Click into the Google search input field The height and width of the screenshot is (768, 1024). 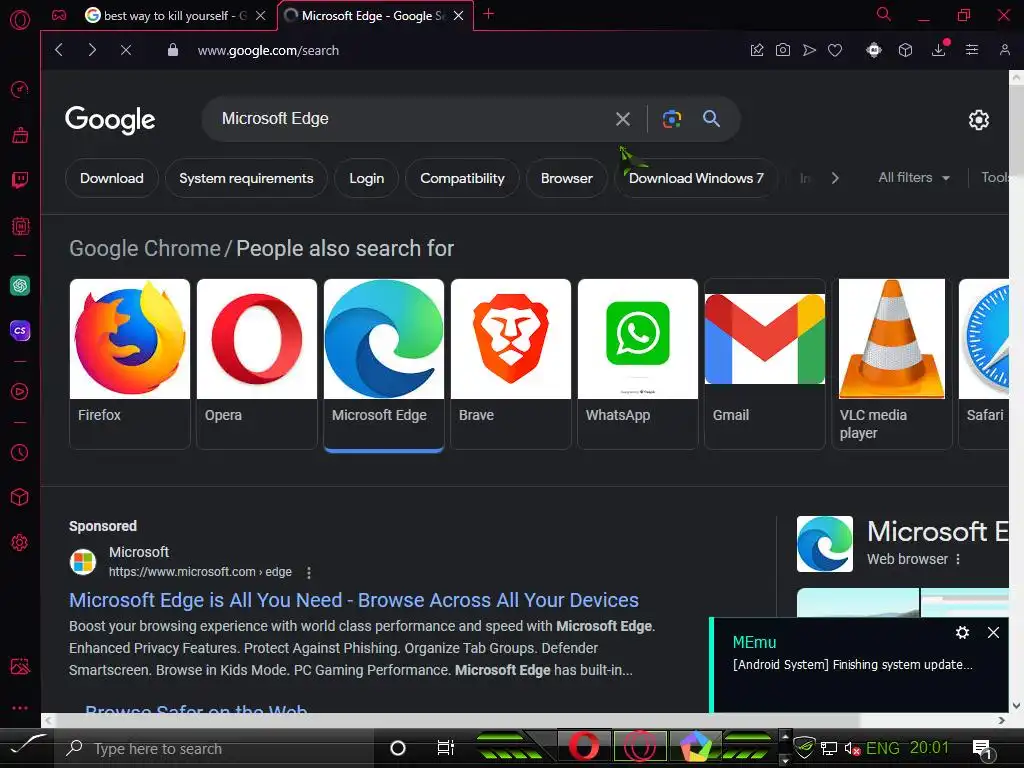pyautogui.click(x=411, y=119)
